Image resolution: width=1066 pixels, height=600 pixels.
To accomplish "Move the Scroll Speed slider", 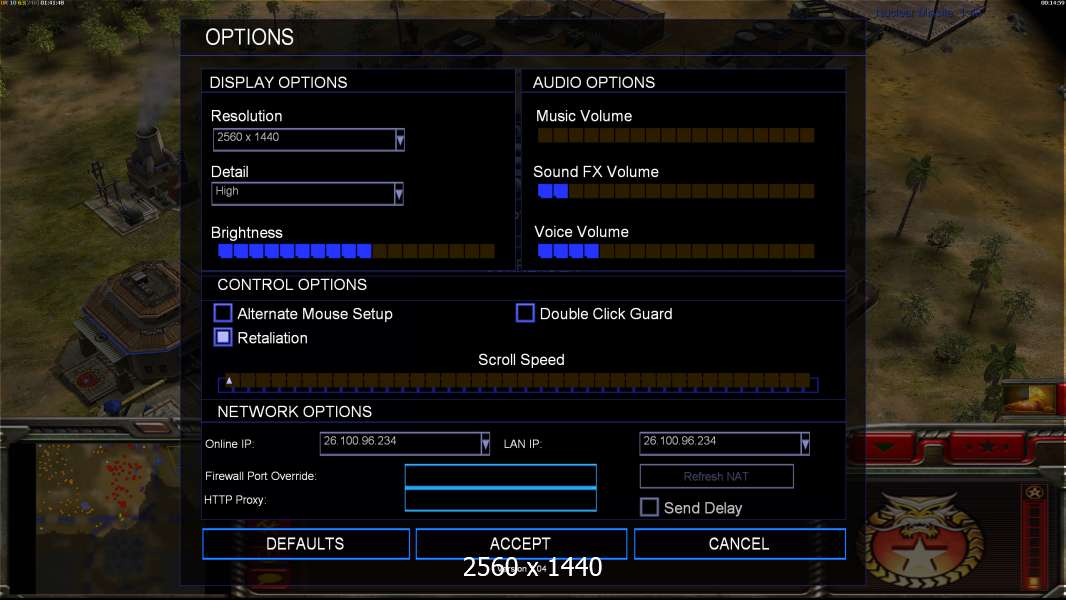I will pos(517,383).
